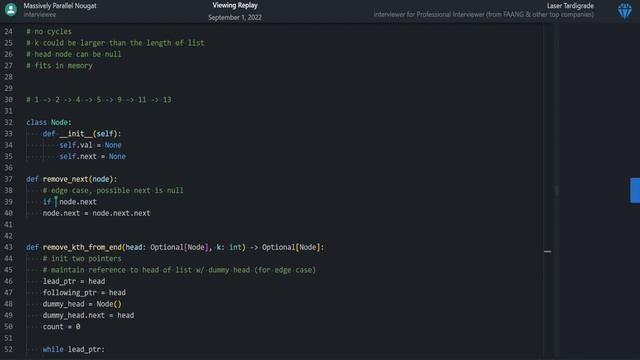Click the 'if node.next' line

pyautogui.click(x=69, y=202)
